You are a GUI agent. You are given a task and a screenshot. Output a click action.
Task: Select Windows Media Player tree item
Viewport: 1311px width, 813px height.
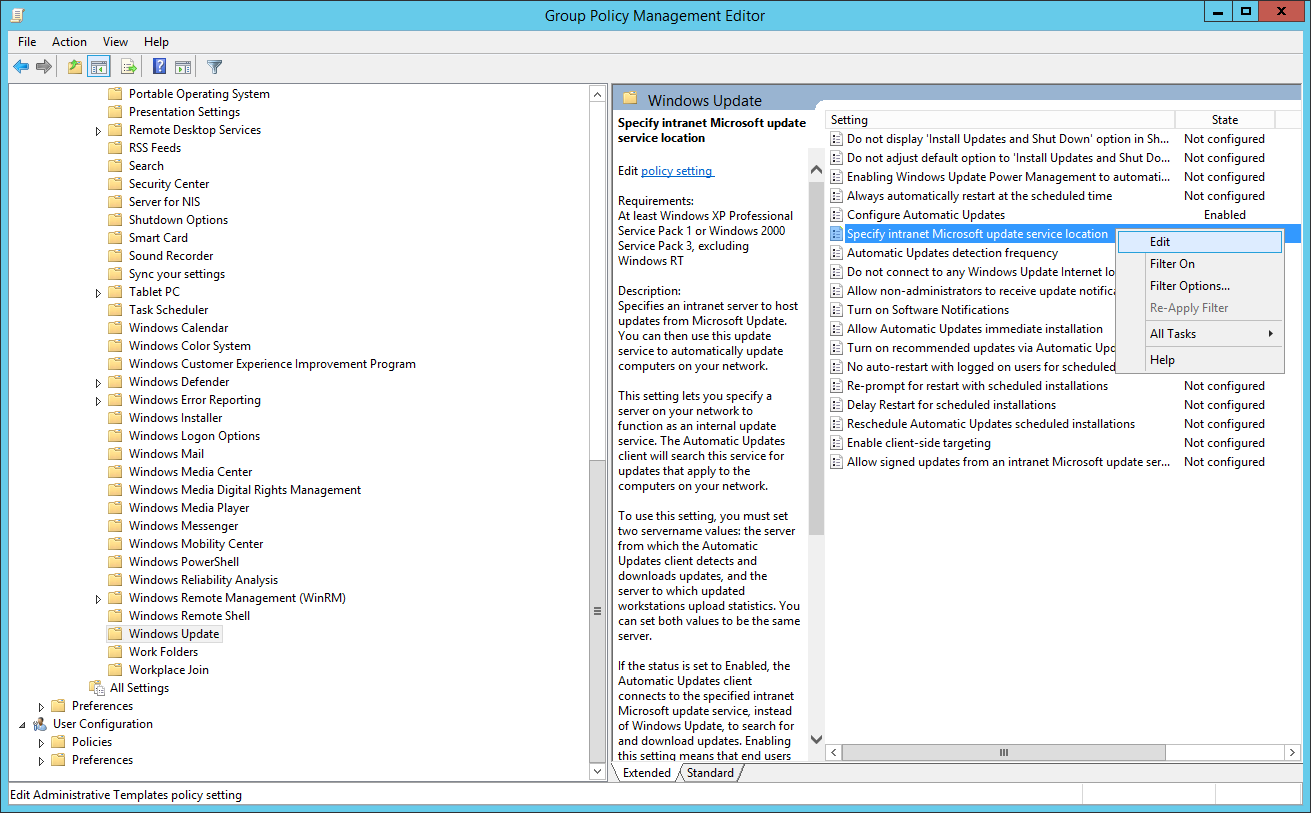click(189, 508)
